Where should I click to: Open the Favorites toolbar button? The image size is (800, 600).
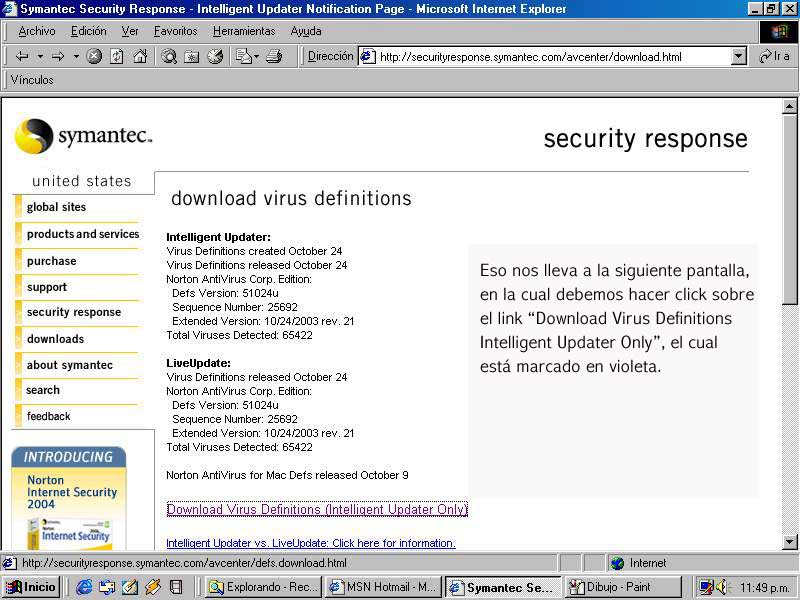tap(192, 57)
